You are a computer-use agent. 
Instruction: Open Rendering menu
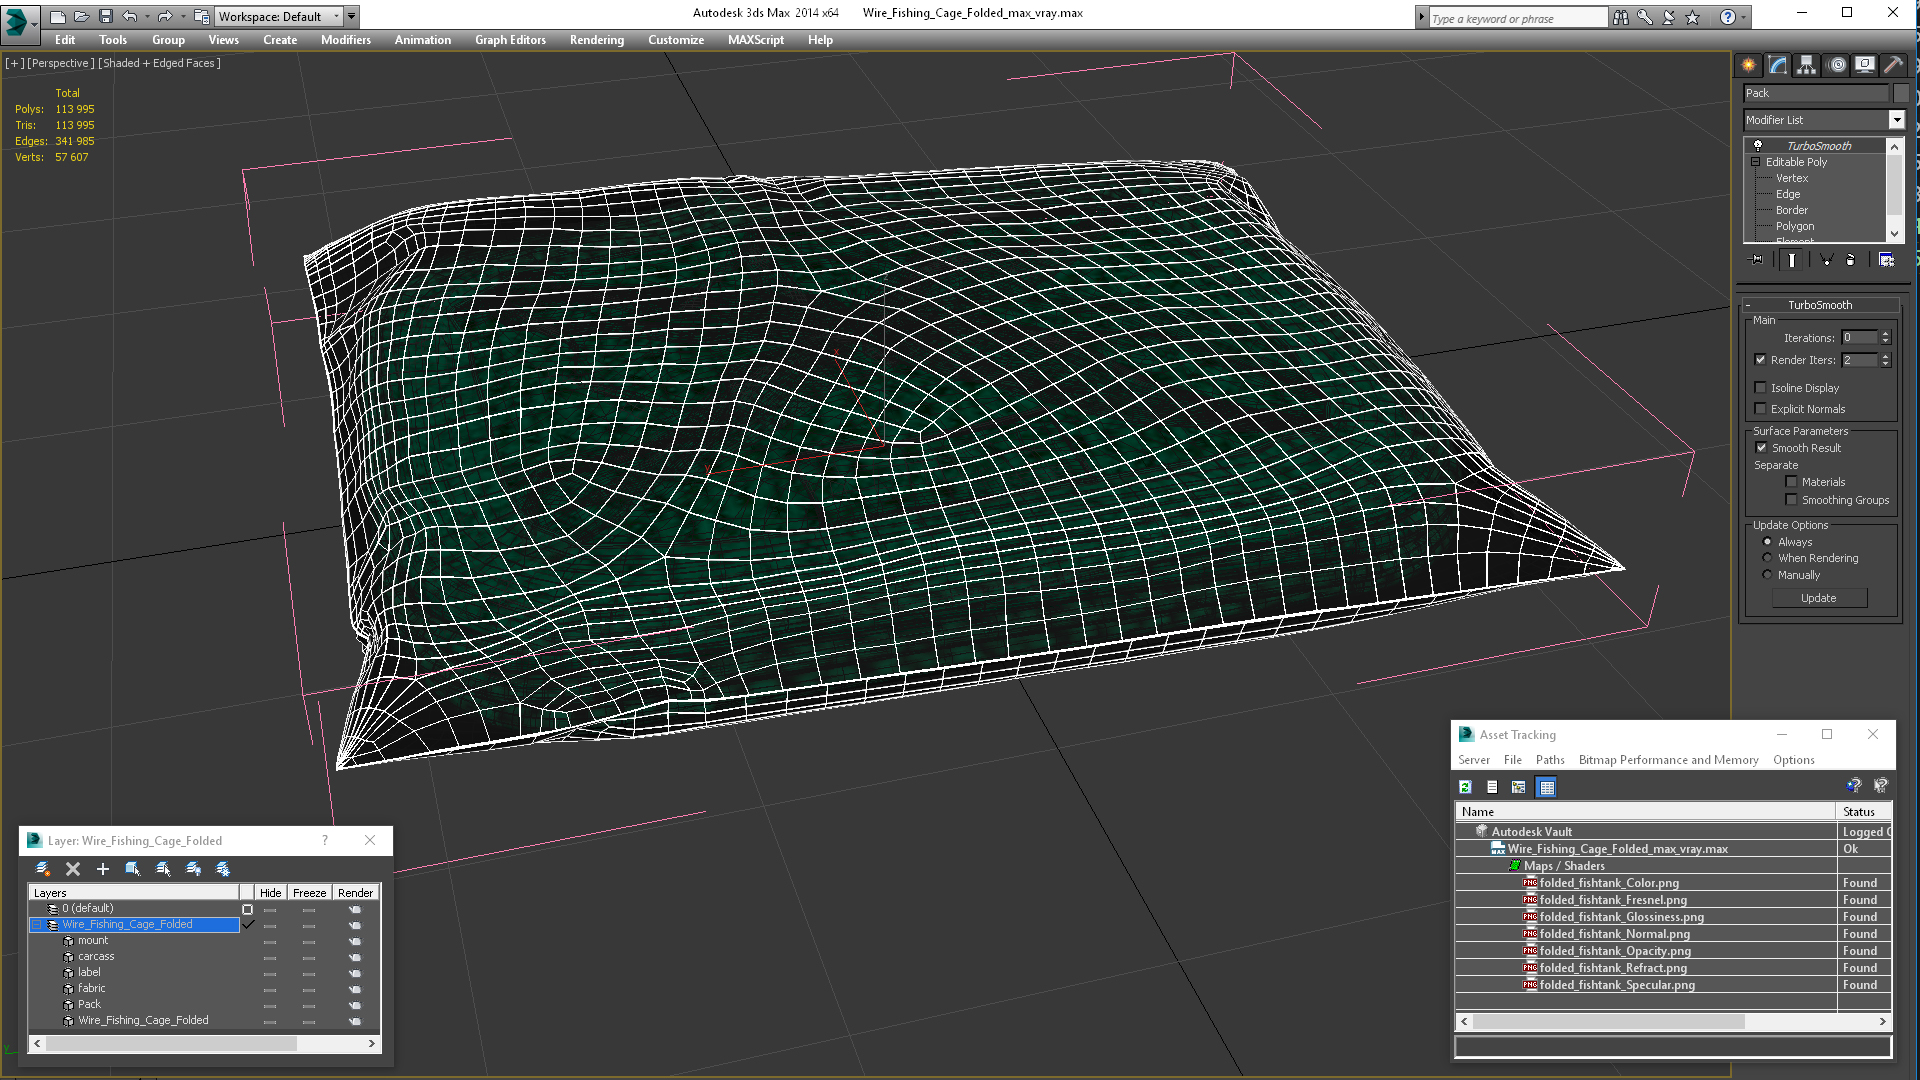point(597,40)
